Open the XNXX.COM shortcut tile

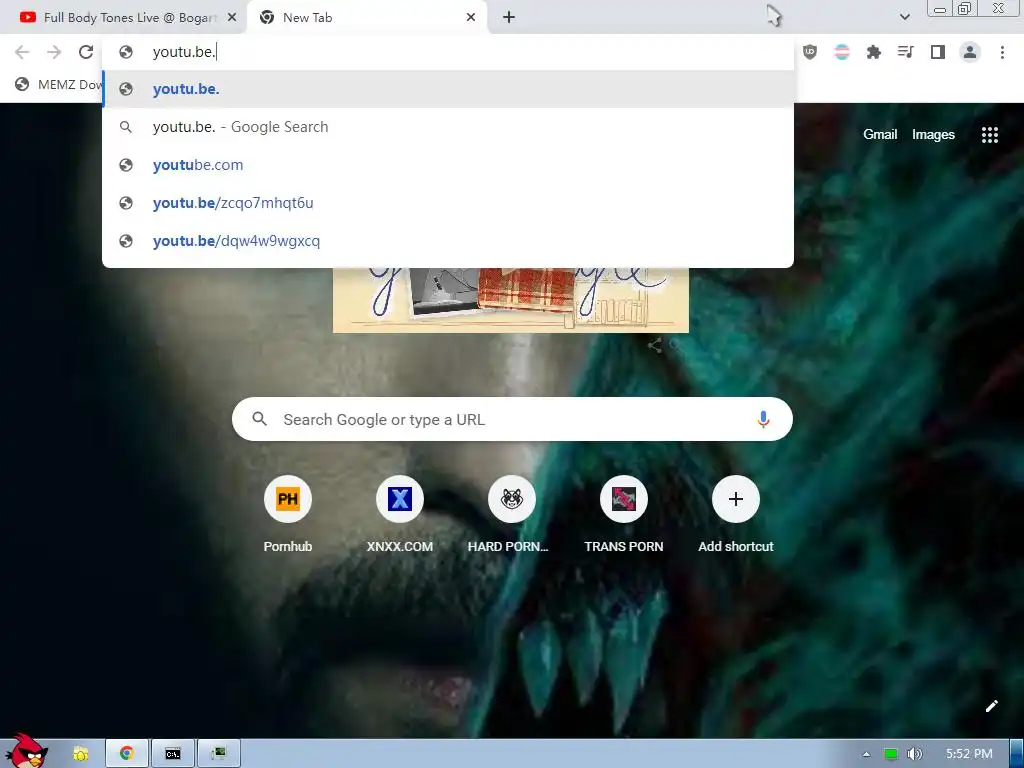[400, 515]
